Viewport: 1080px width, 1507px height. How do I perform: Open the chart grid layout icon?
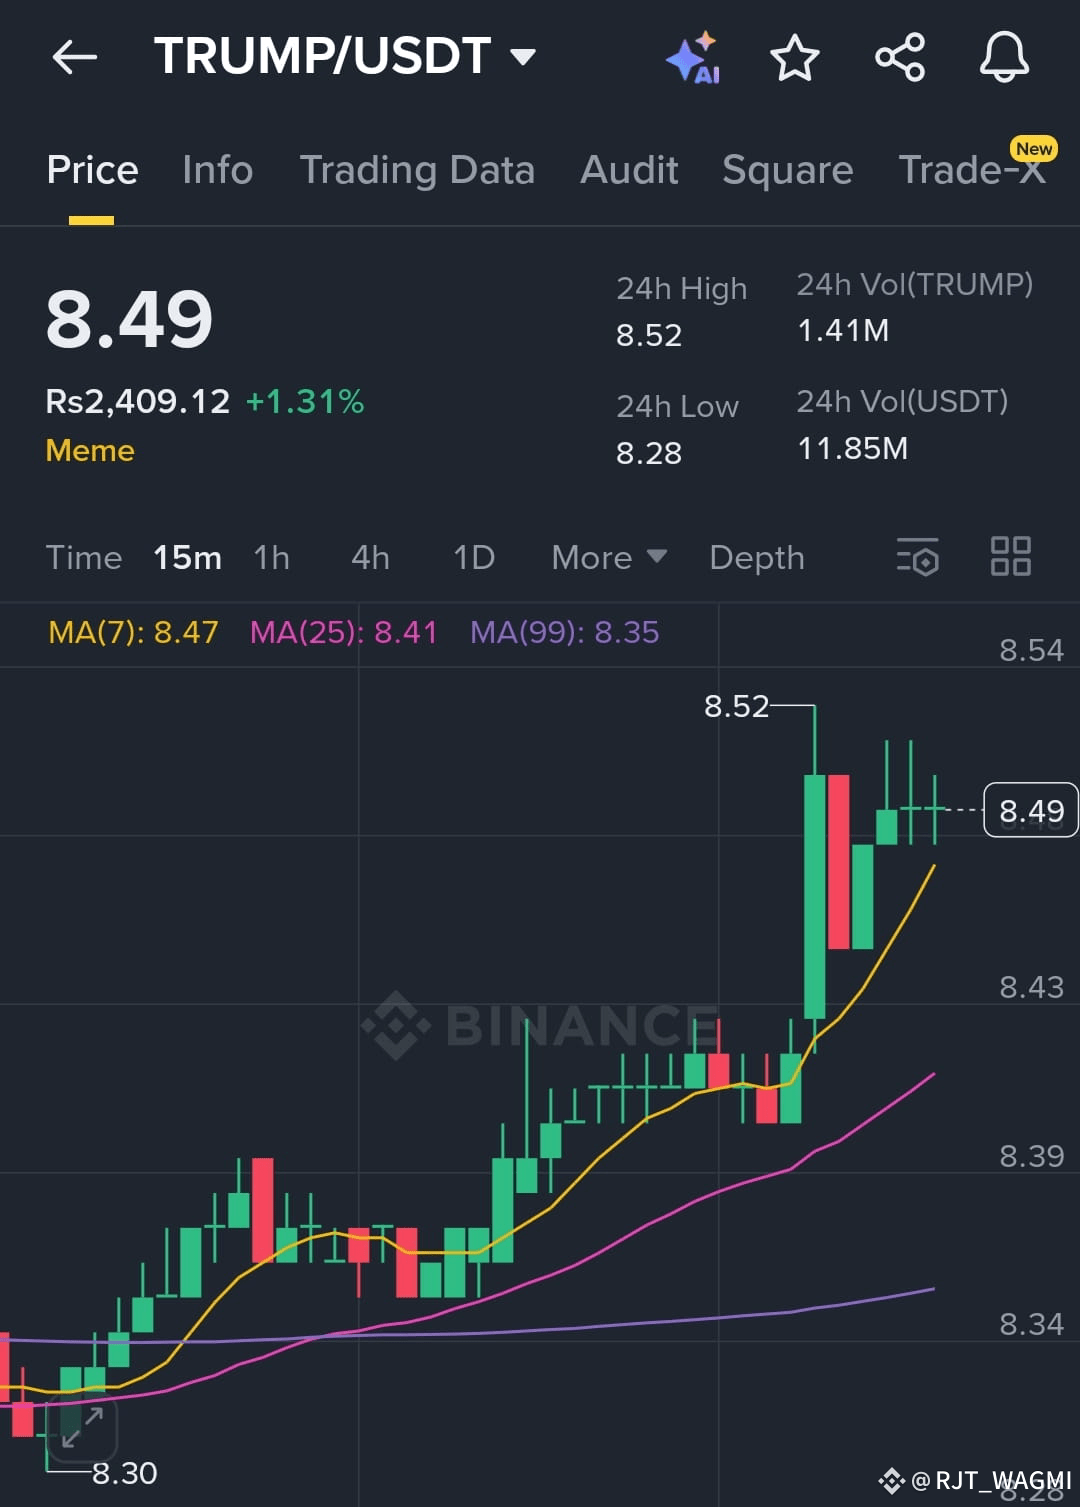1010,556
